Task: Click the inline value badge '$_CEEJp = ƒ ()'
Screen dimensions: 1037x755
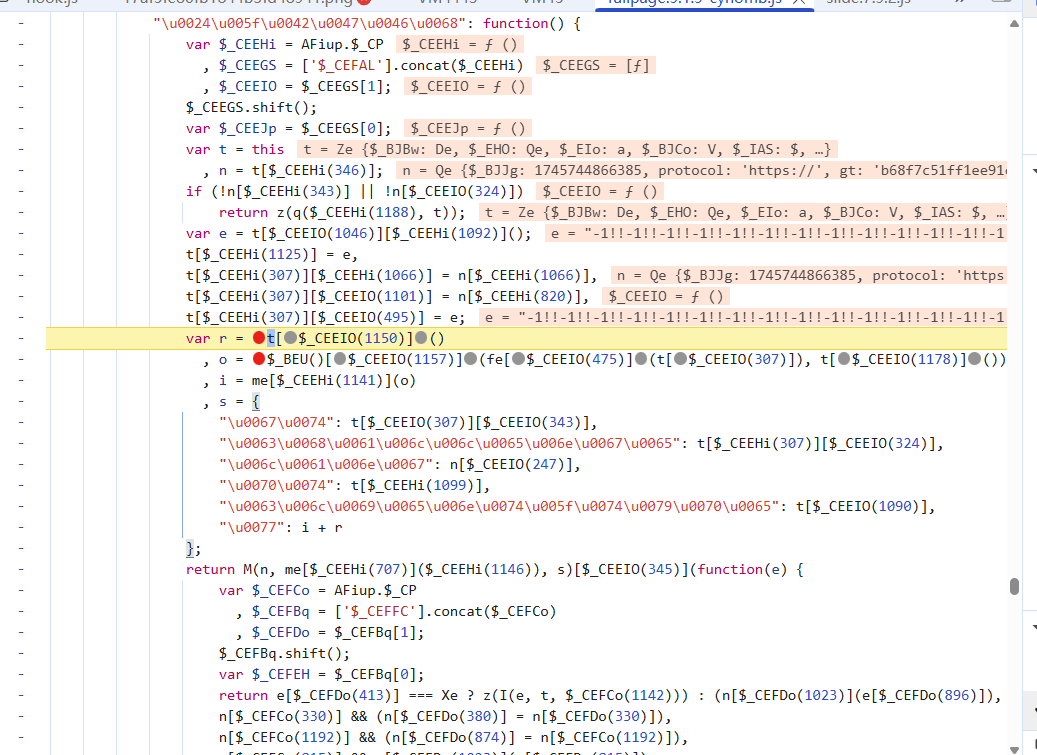Action: (x=468, y=128)
